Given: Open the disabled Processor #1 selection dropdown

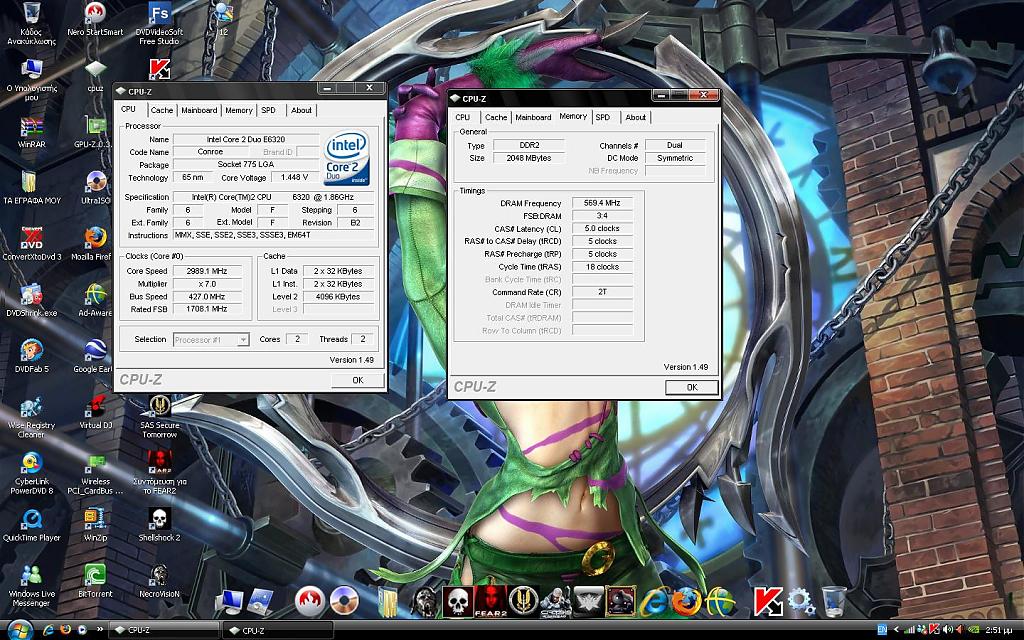Looking at the screenshot, I should [211, 340].
